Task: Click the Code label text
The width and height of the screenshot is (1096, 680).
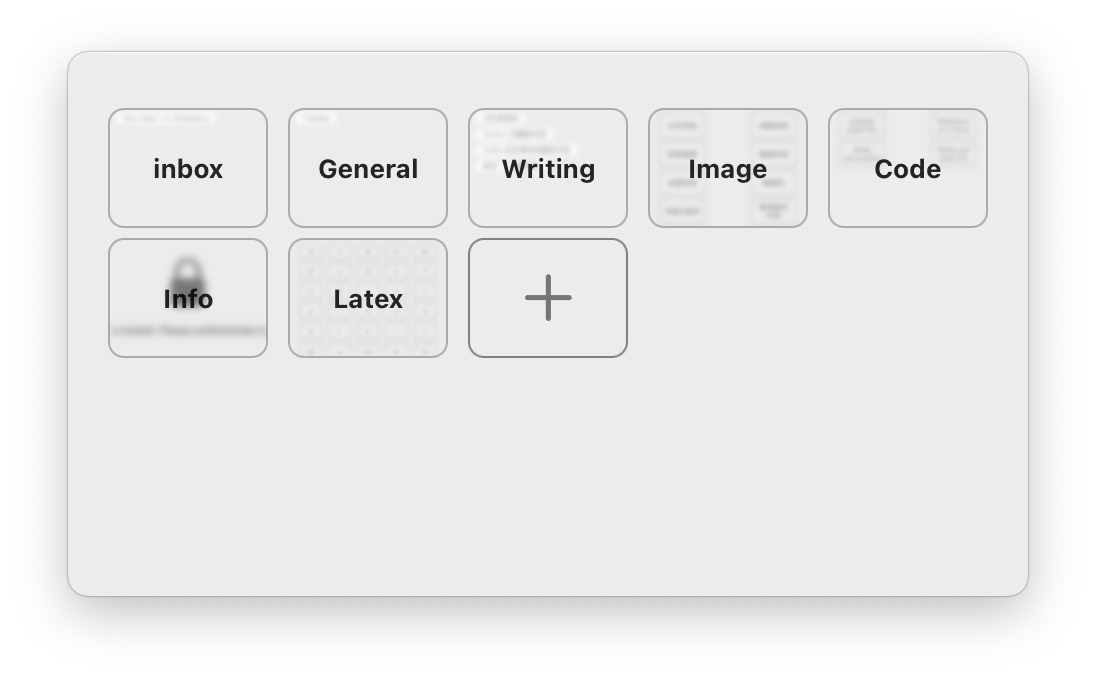Action: click(x=907, y=169)
